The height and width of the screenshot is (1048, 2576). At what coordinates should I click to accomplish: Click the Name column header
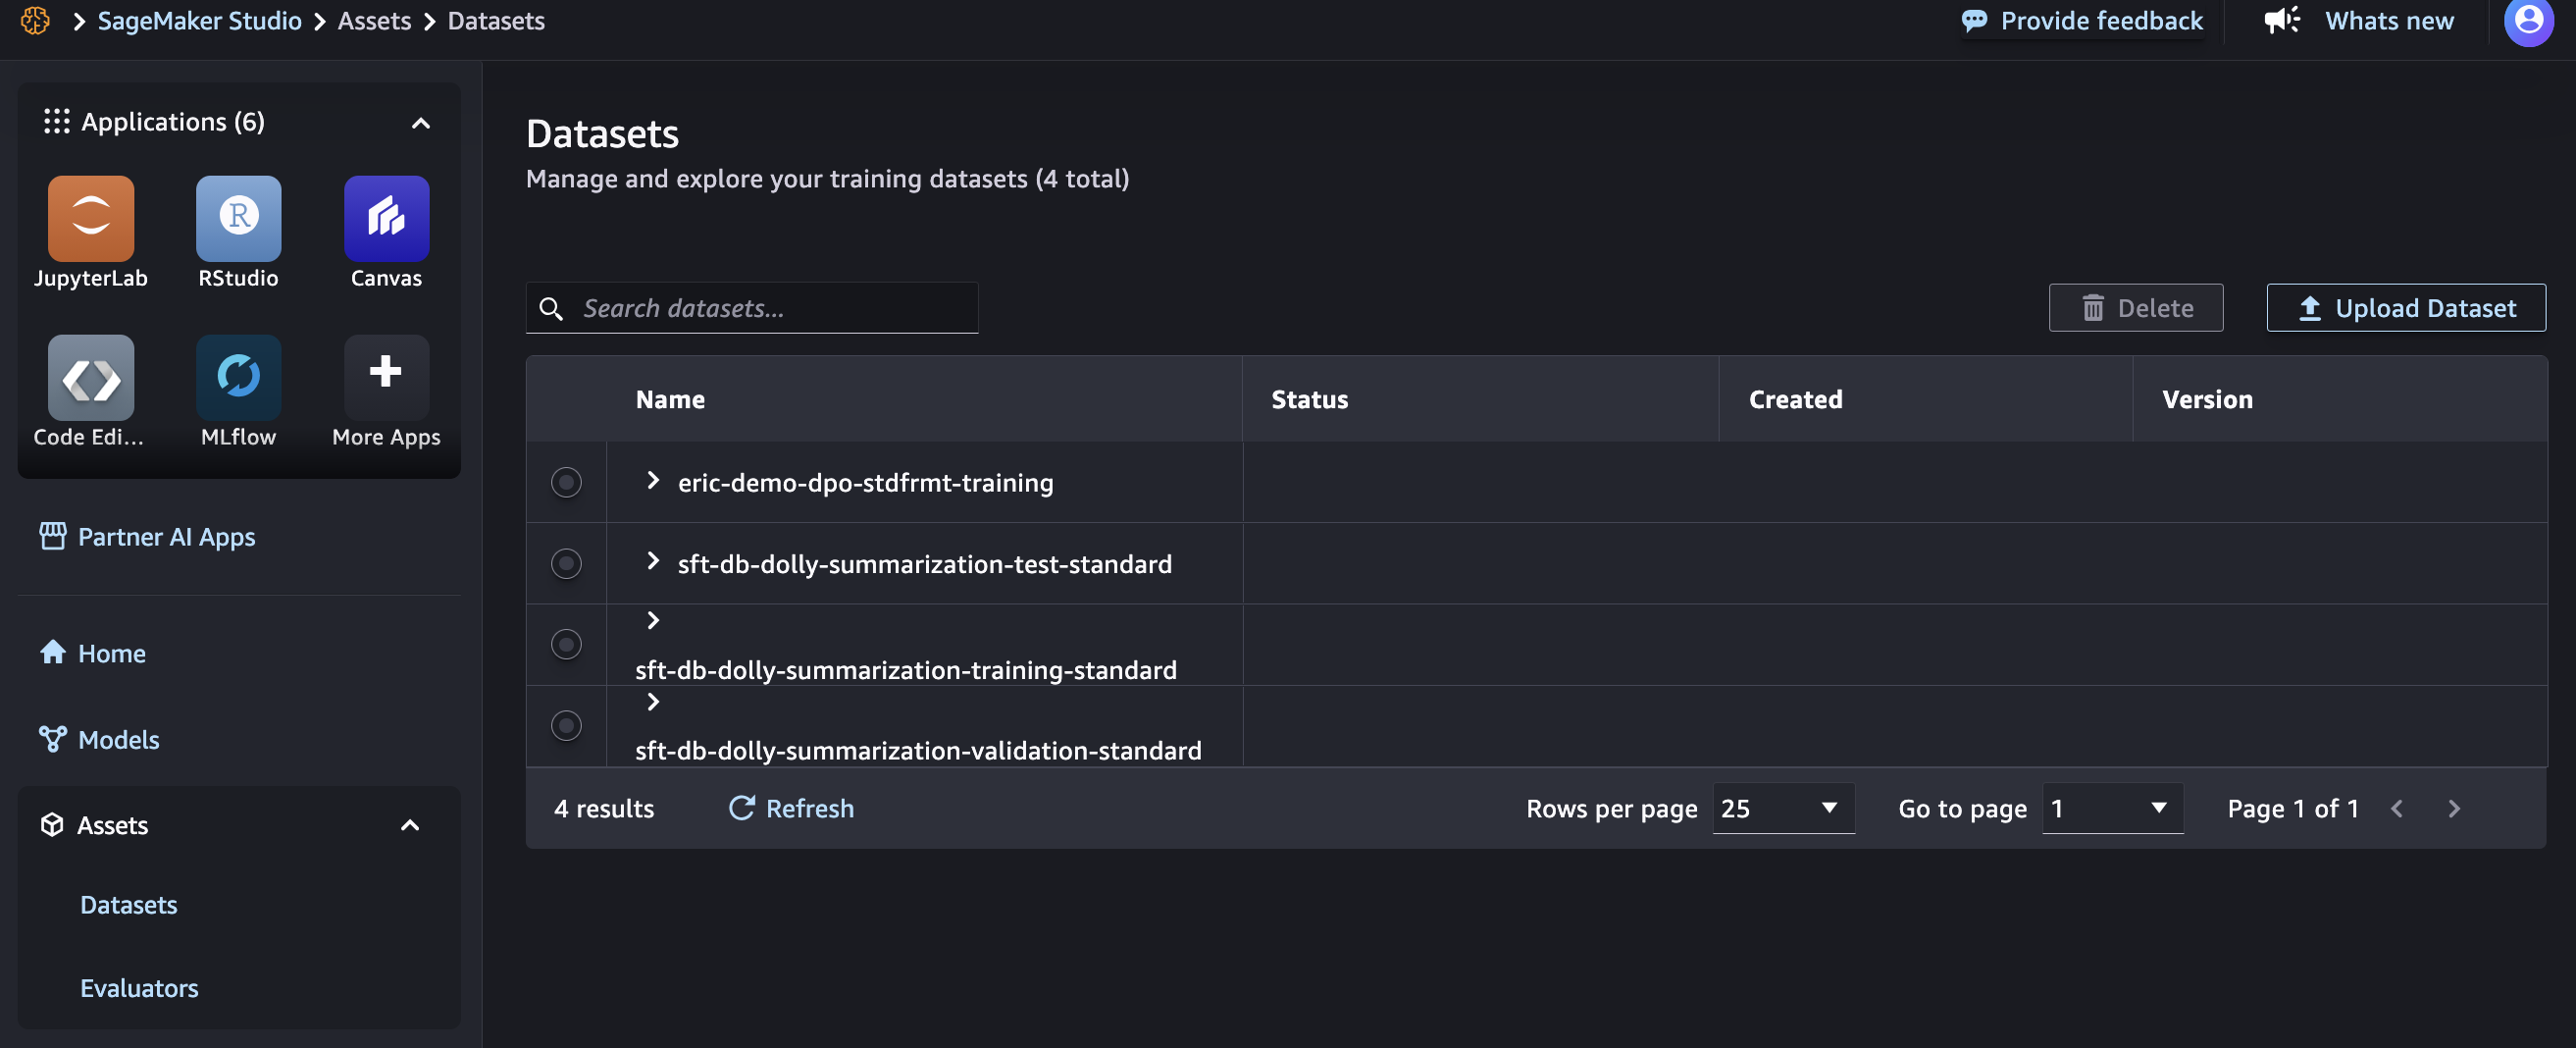[x=670, y=399]
